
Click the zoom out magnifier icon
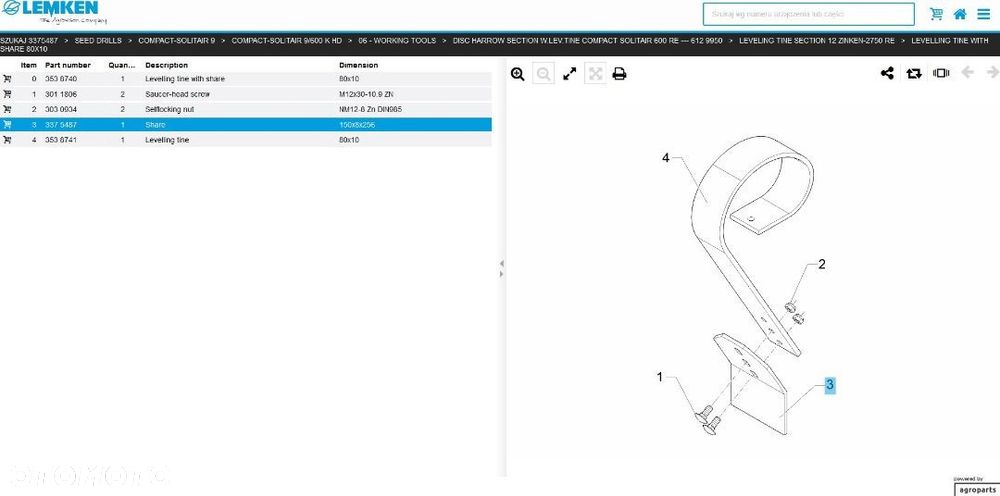click(543, 74)
